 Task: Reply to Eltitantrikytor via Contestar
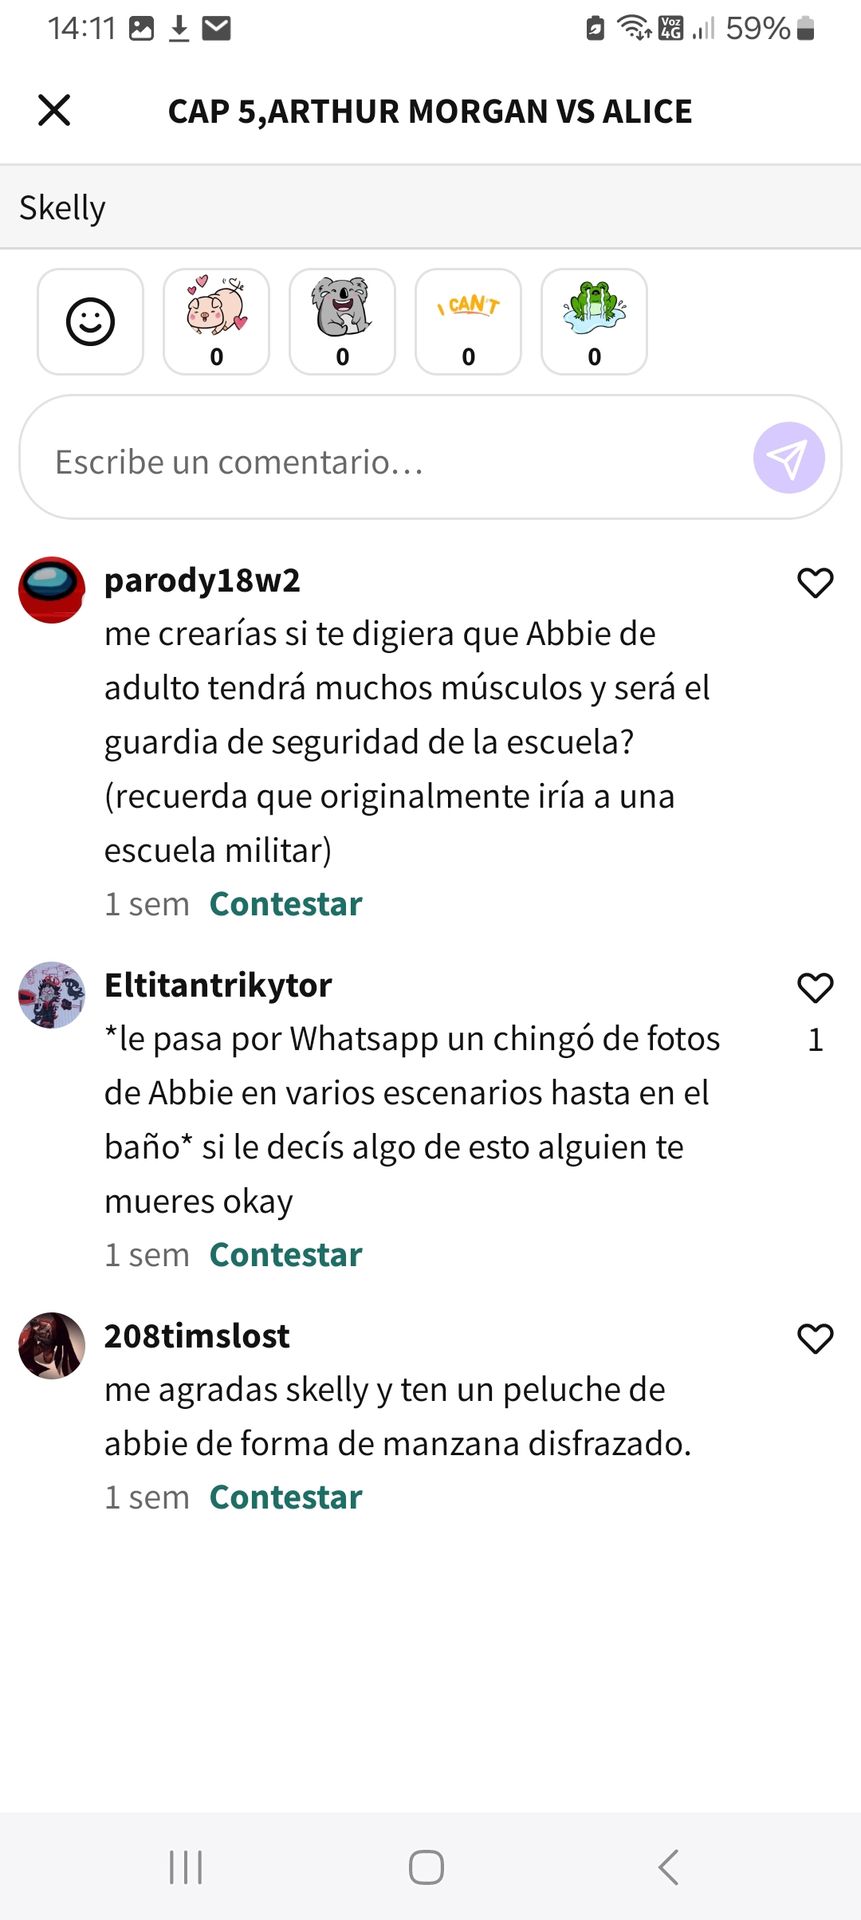pos(285,1255)
